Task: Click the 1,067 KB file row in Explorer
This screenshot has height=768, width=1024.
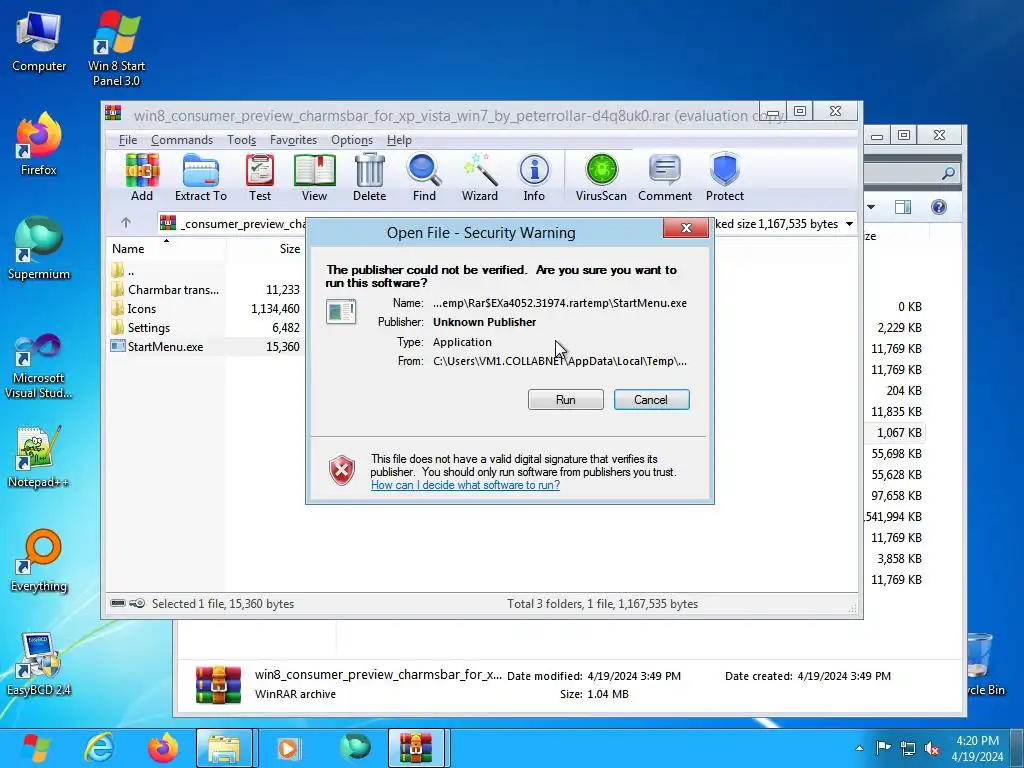Action: [x=896, y=433]
